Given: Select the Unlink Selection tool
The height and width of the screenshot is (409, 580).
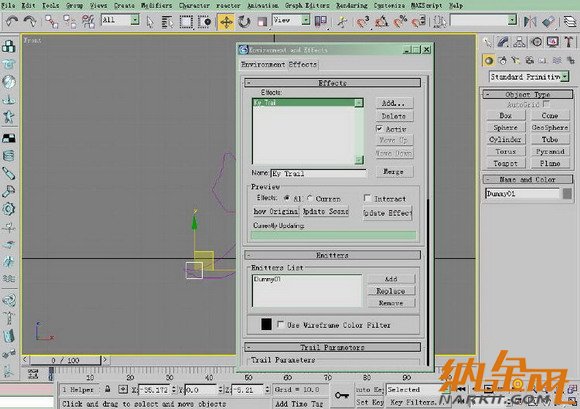Looking at the screenshot, I should 70,21.
